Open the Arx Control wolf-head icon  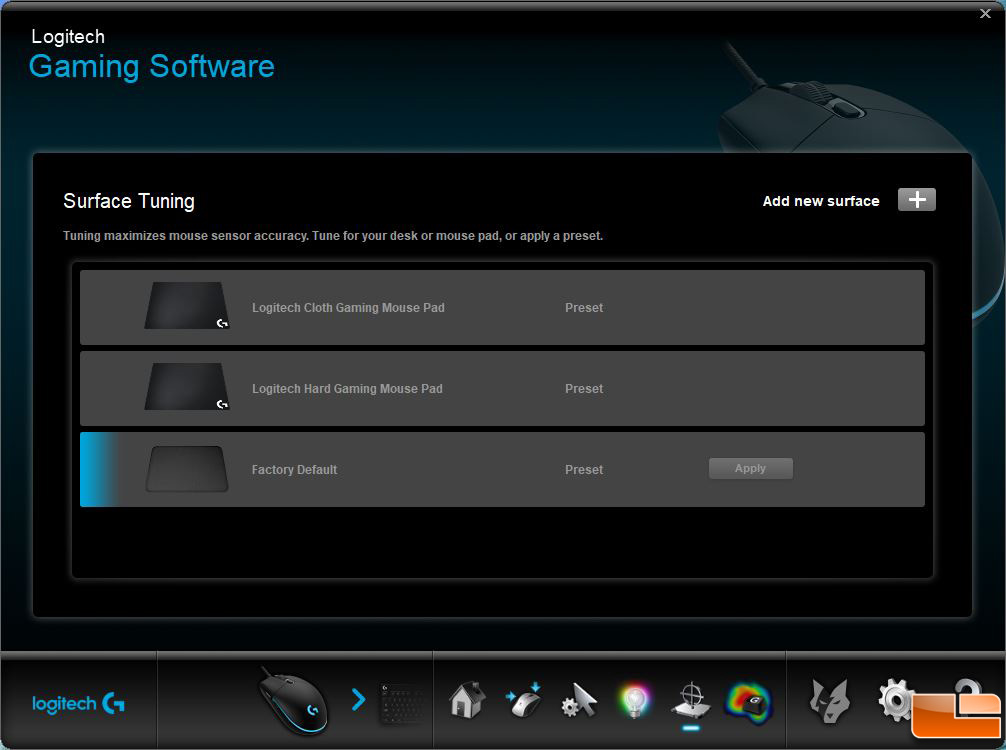pos(830,701)
